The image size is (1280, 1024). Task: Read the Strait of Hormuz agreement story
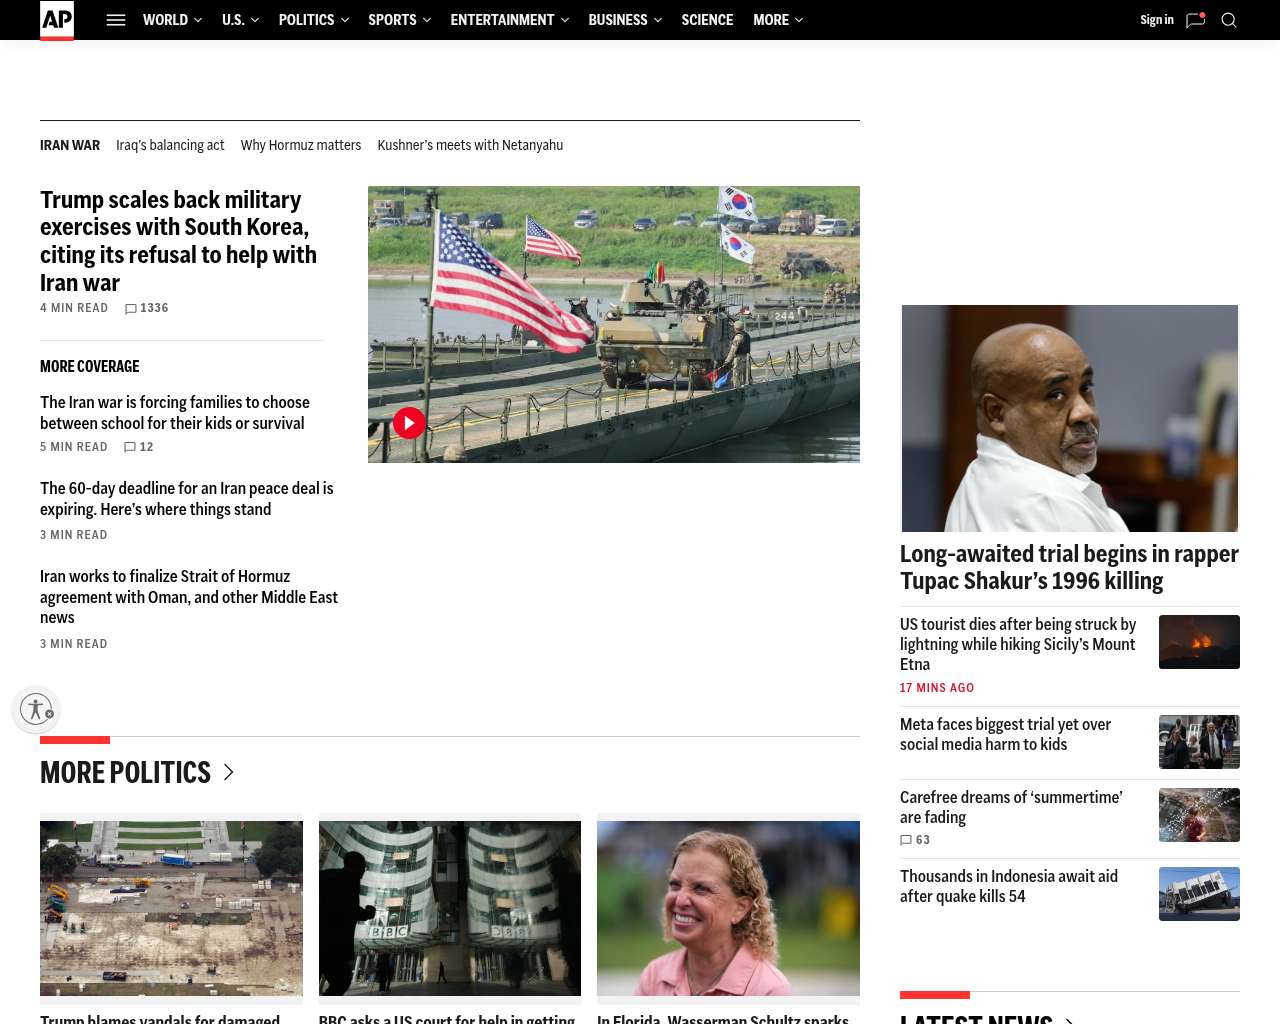pyautogui.click(x=189, y=597)
